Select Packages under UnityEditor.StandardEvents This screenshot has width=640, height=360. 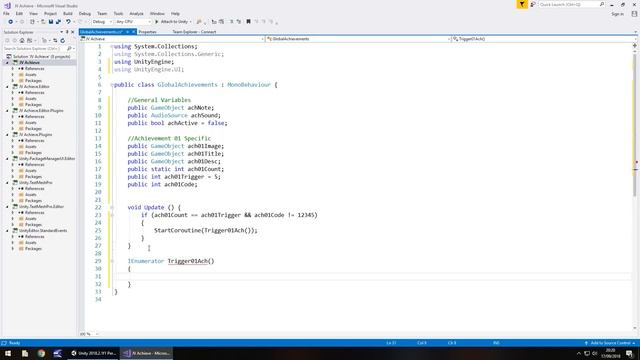(33, 249)
